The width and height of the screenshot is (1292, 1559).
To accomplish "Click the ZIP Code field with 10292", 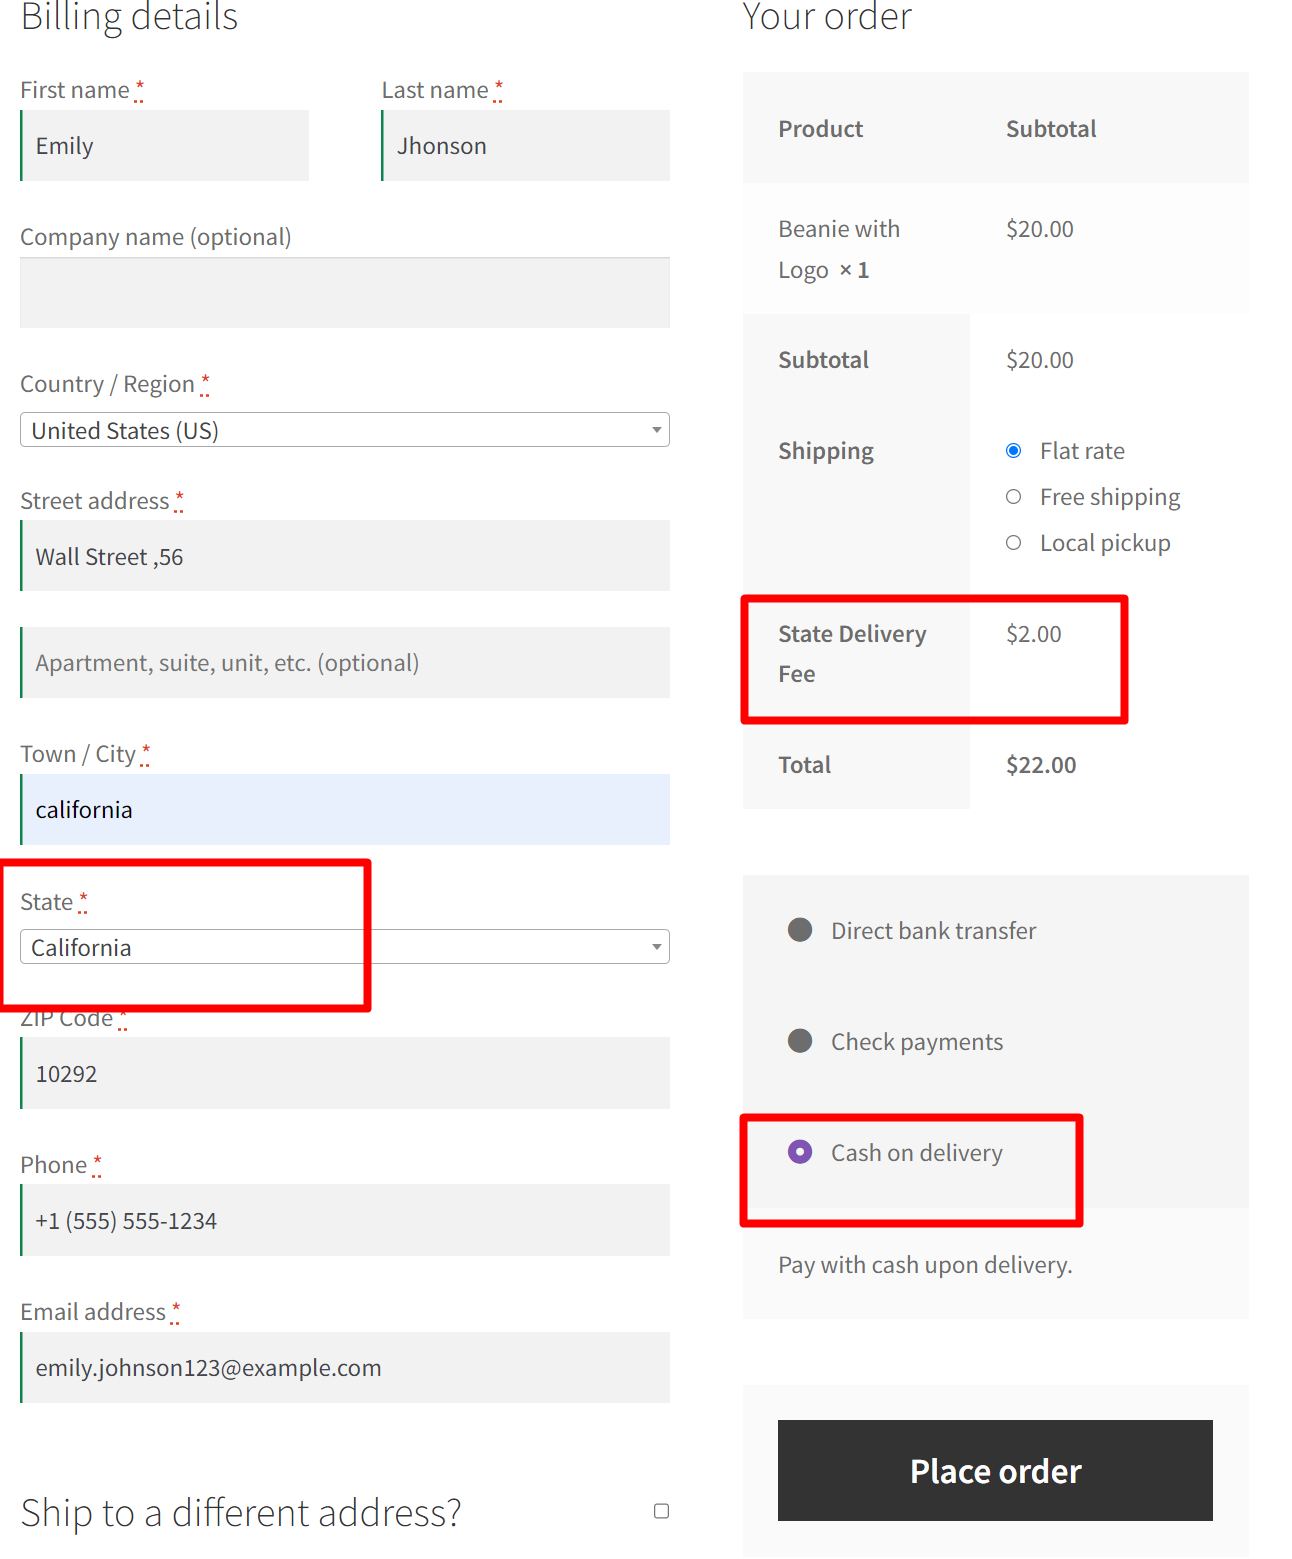I will point(345,1073).
